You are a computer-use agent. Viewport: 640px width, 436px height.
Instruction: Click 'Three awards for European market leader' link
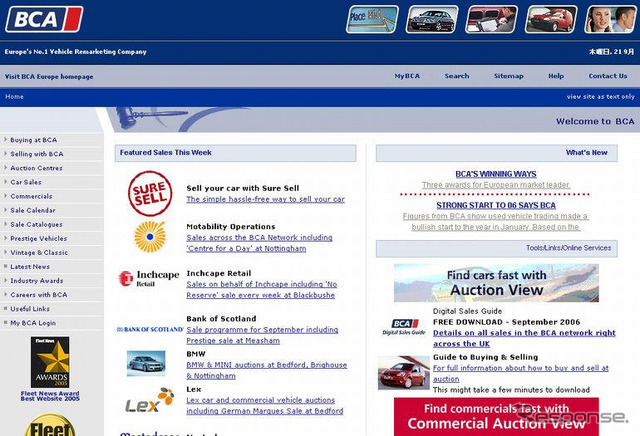pyautogui.click(x=496, y=185)
